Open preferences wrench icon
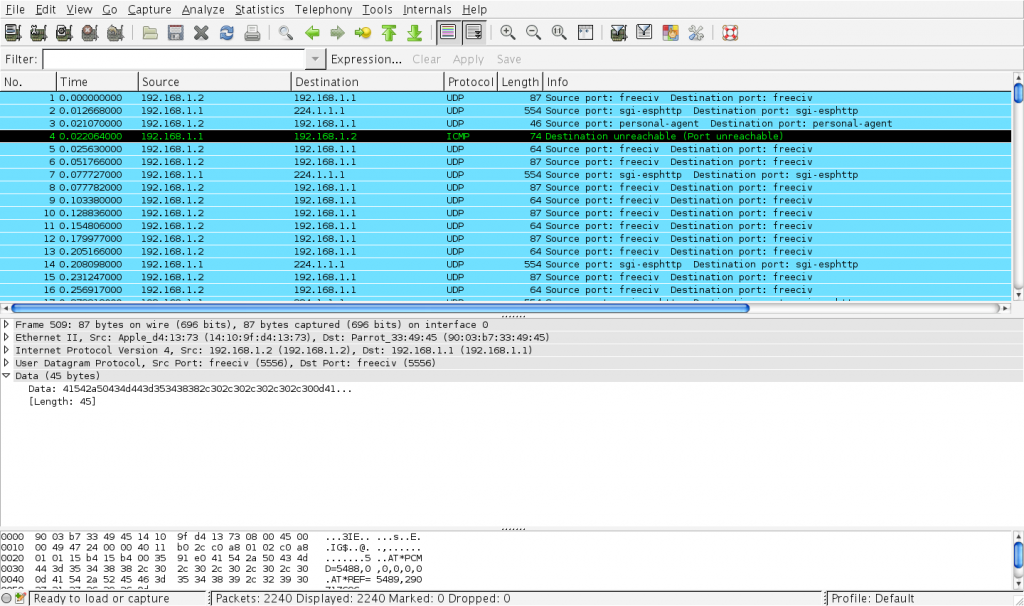 coord(696,33)
